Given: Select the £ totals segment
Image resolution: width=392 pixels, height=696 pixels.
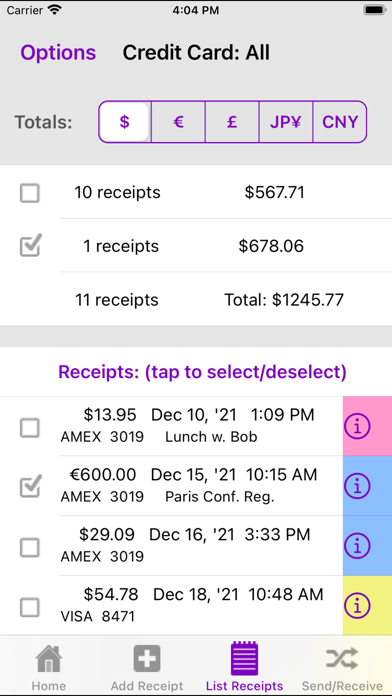Looking at the screenshot, I should coord(232,122).
